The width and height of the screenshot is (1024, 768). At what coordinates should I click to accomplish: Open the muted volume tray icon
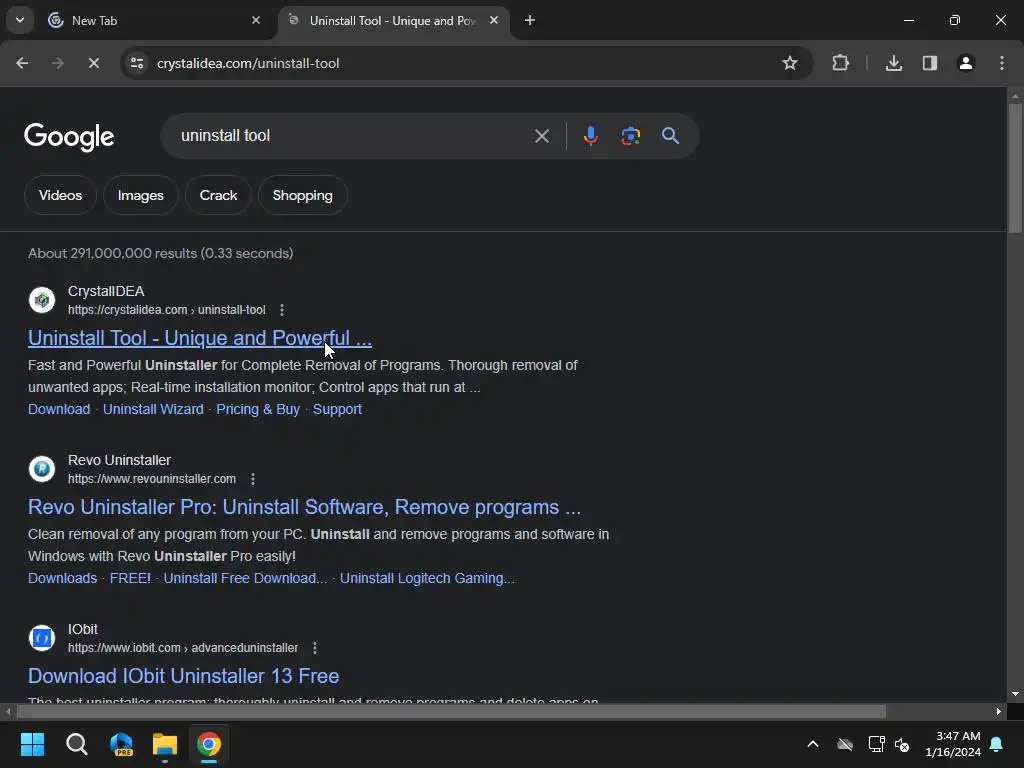coord(903,744)
